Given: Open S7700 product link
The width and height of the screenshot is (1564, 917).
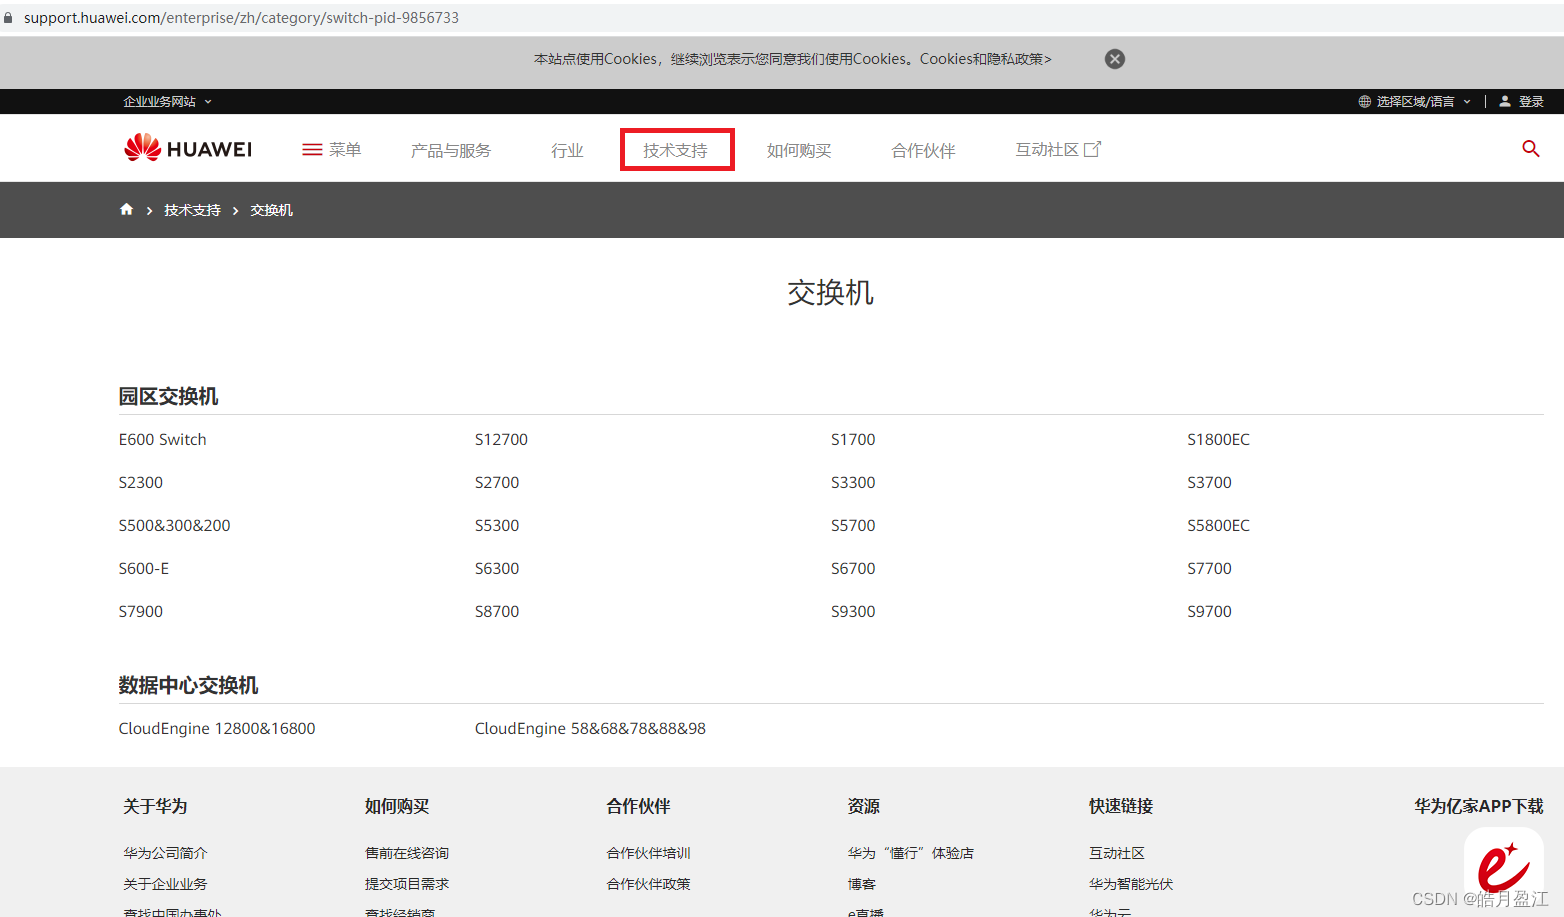Looking at the screenshot, I should 1209,568.
